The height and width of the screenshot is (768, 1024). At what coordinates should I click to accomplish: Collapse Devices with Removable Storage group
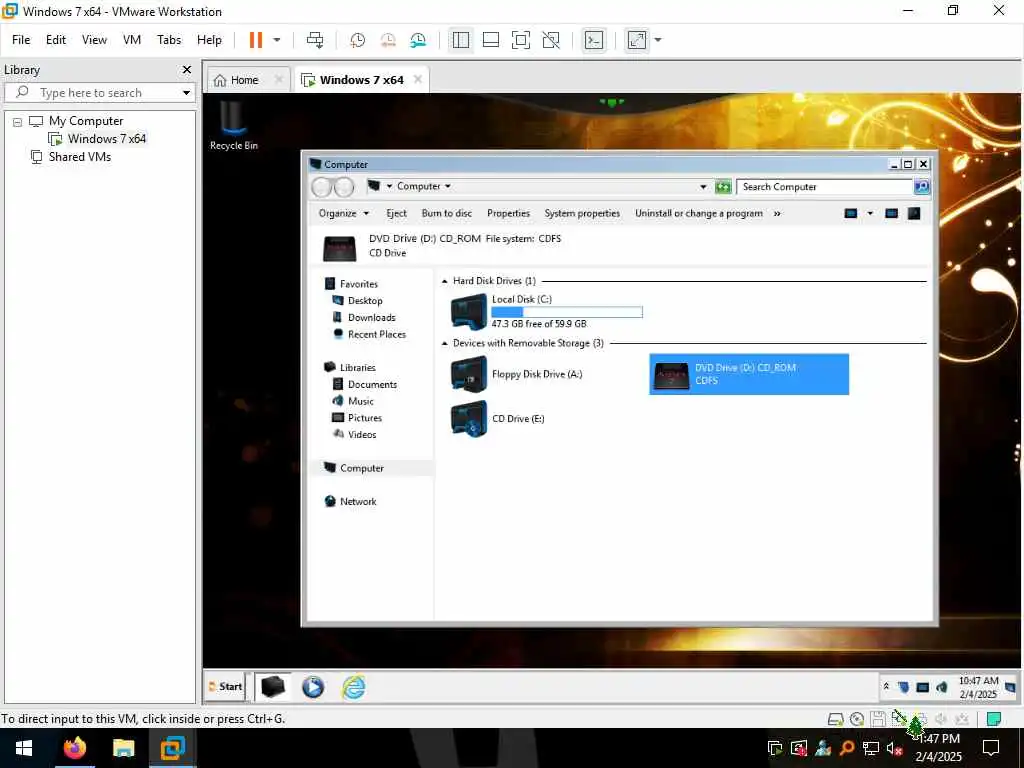(x=445, y=344)
